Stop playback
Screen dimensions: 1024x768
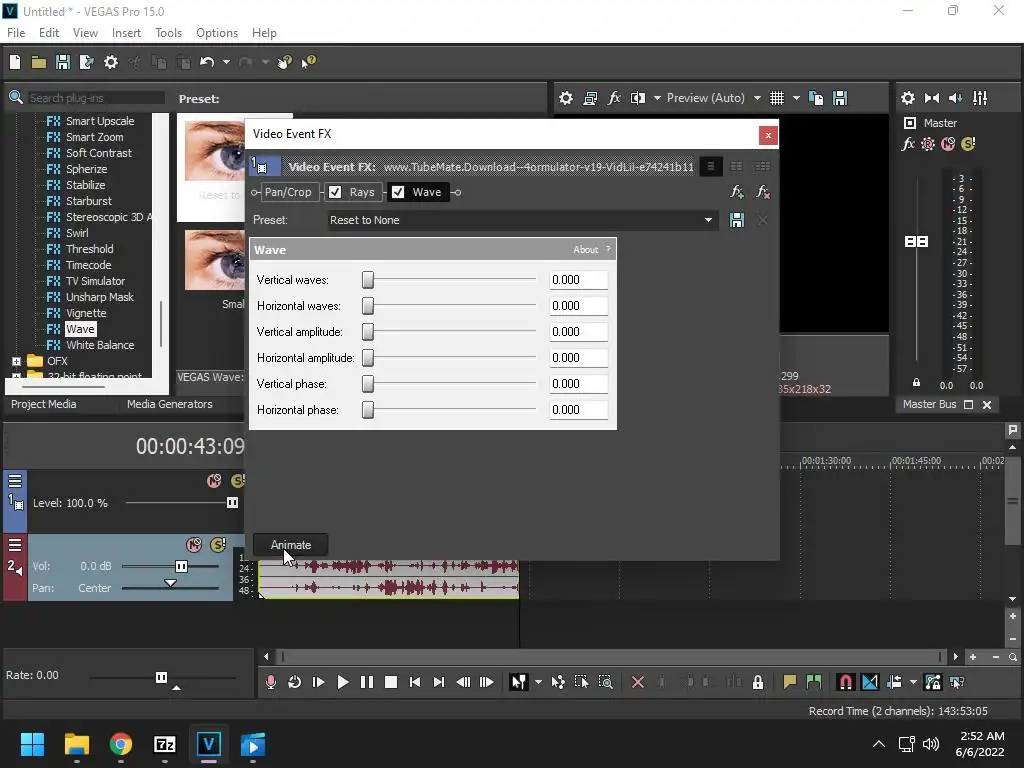click(391, 682)
